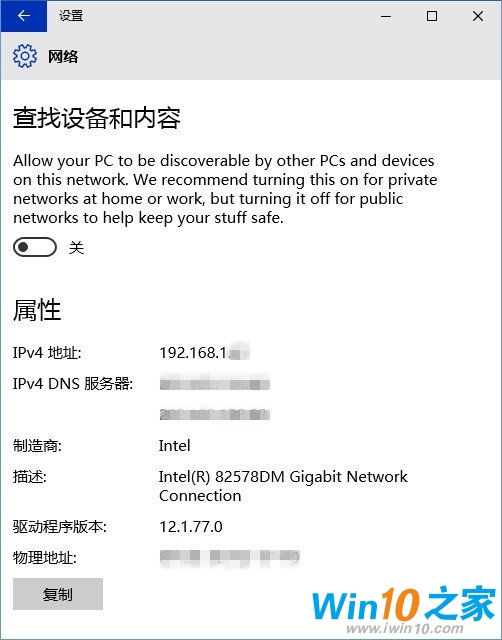
Task: Go back using the arrow button
Action: coord(24,16)
